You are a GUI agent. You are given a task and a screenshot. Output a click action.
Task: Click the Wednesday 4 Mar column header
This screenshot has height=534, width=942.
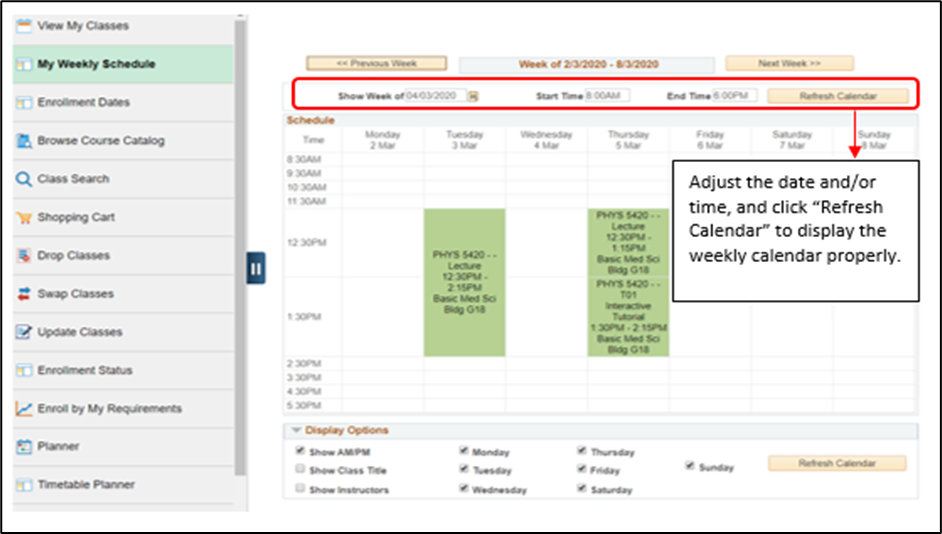point(546,140)
